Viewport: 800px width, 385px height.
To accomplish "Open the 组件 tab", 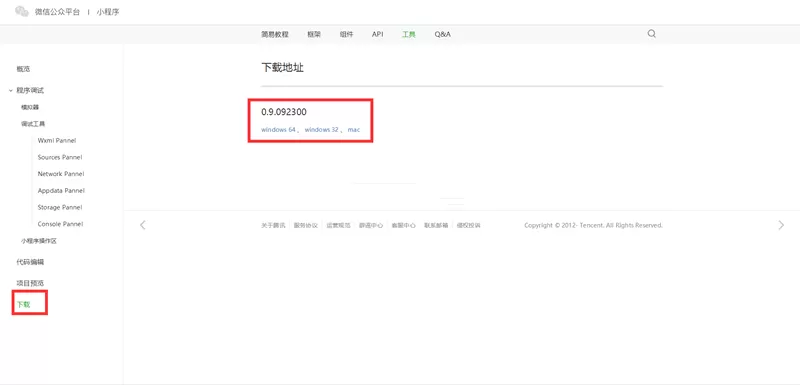I will click(x=346, y=35).
